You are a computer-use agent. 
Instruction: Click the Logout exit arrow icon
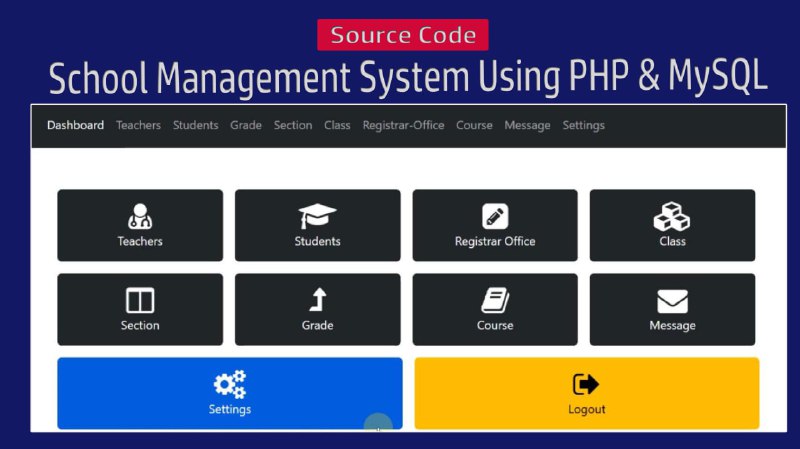pos(586,384)
